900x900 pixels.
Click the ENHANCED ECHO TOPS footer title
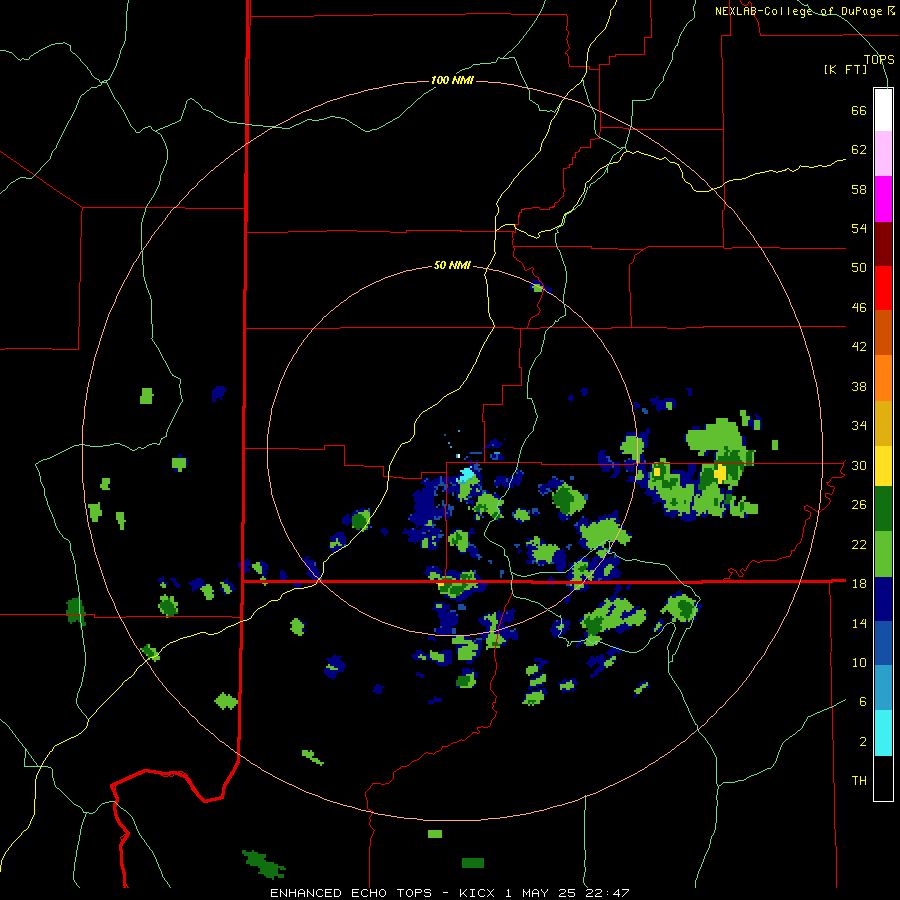click(351, 893)
